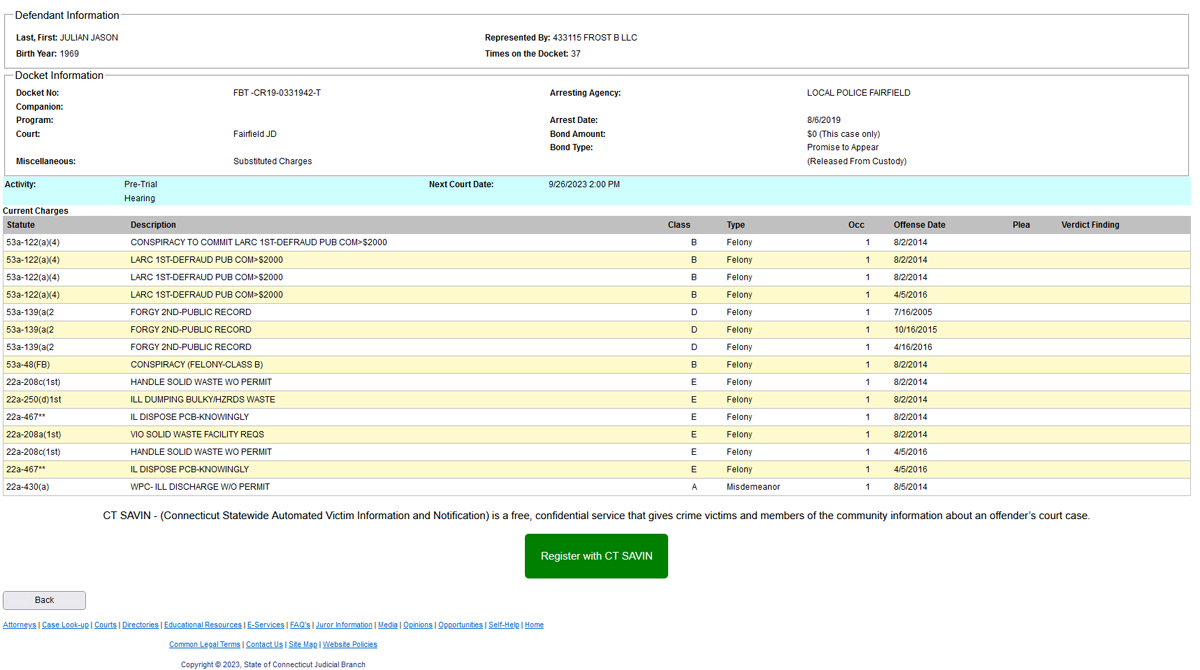Select next court date 9/26/2023 2:00 PM
This screenshot has width=1200, height=670.
584,185
